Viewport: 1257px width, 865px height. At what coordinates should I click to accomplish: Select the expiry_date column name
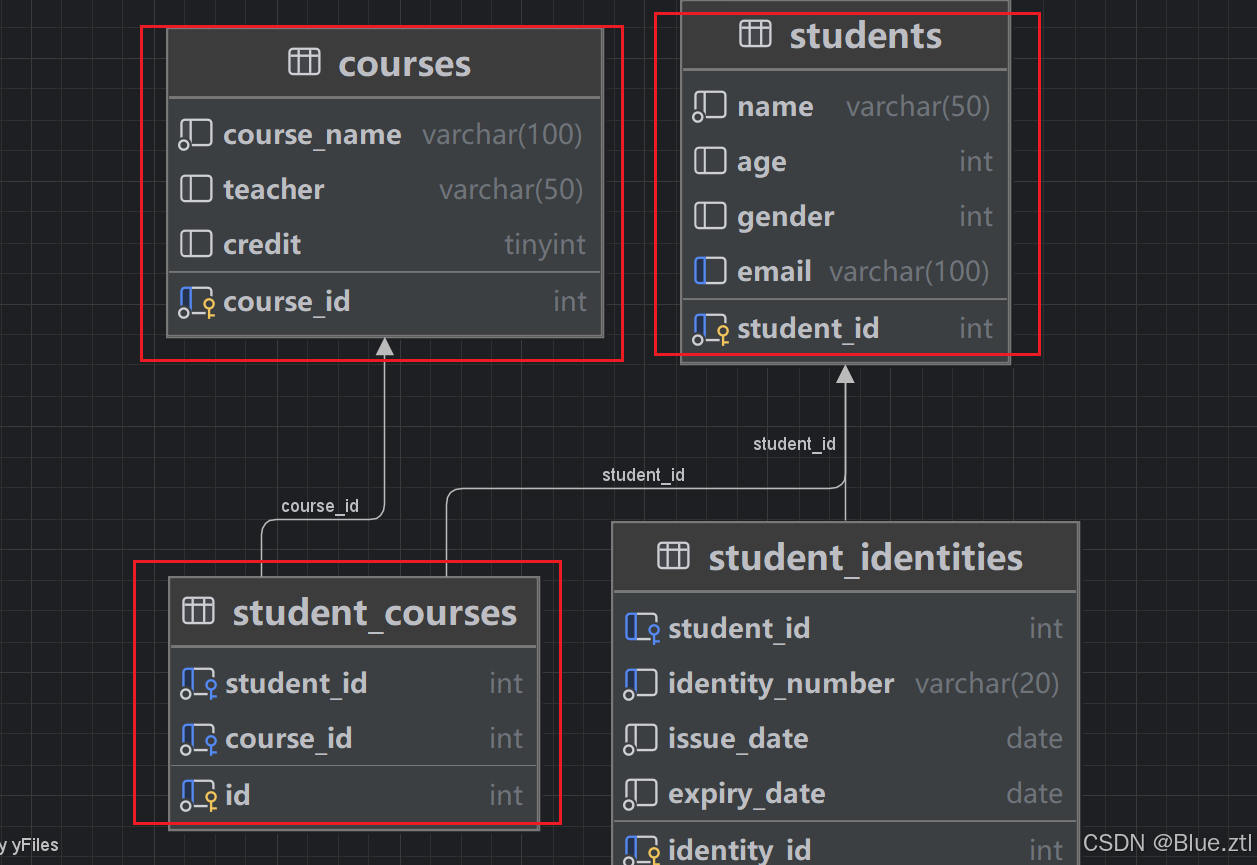point(747,794)
